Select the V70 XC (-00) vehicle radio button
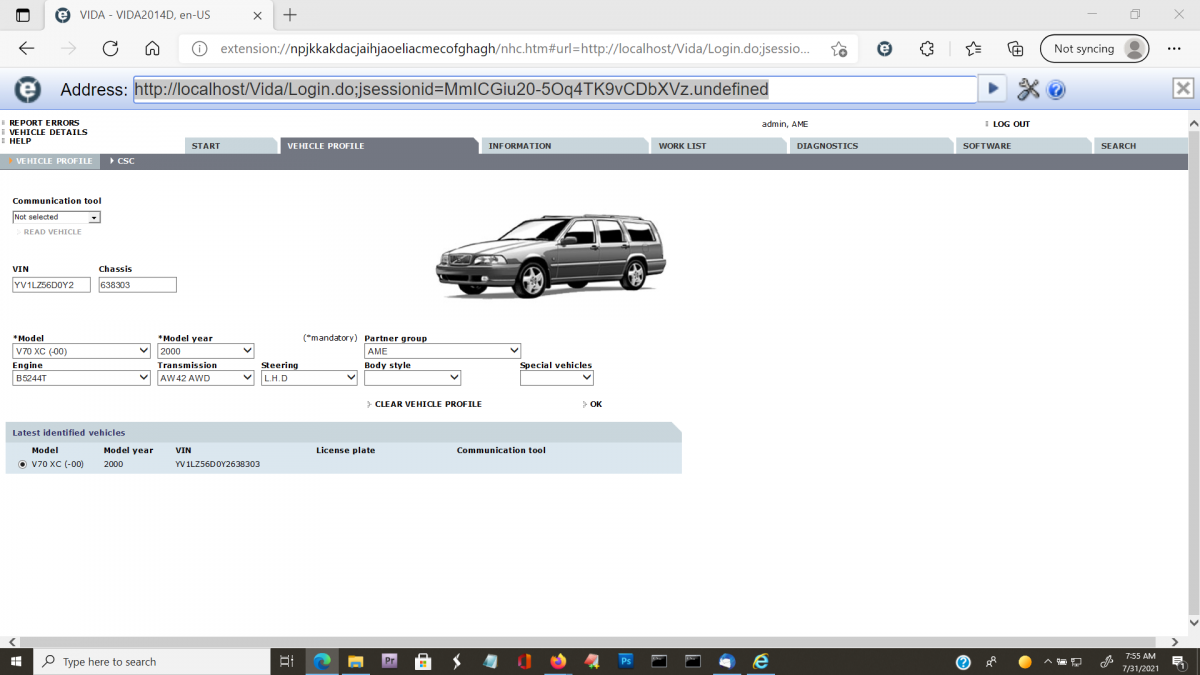 click(22, 463)
